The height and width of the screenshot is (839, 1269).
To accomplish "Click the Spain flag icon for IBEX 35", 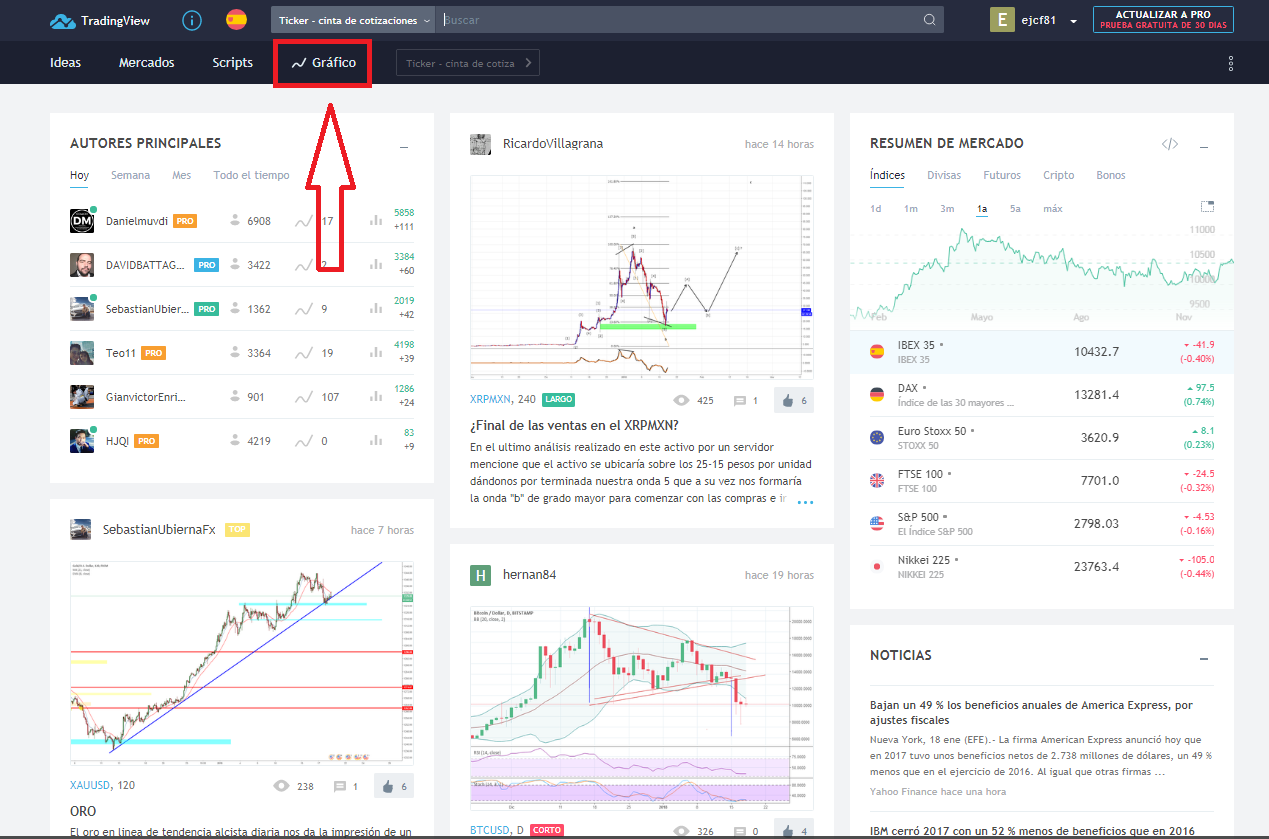I will pyautogui.click(x=877, y=351).
